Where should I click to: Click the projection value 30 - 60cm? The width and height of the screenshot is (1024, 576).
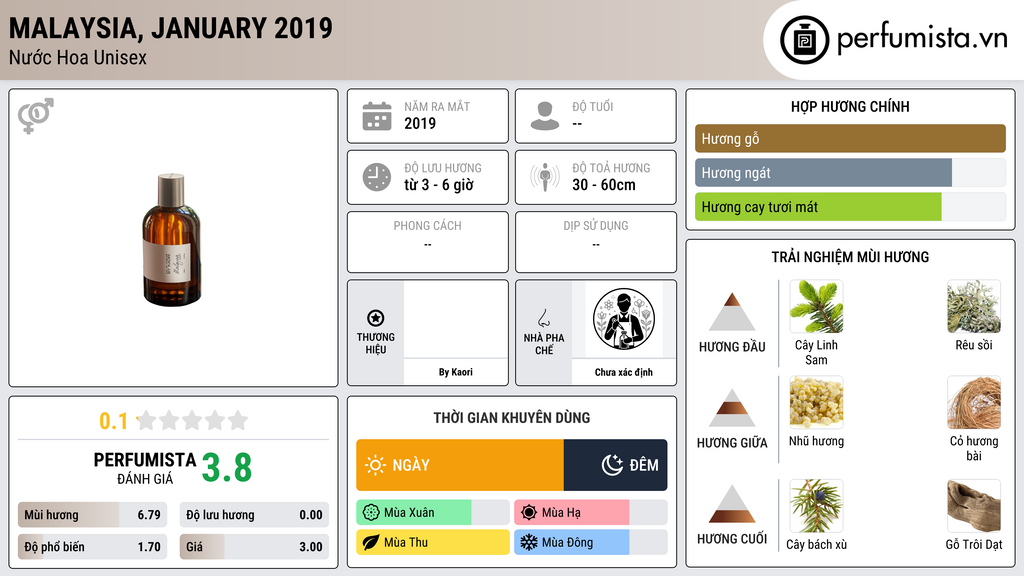[x=603, y=185]
